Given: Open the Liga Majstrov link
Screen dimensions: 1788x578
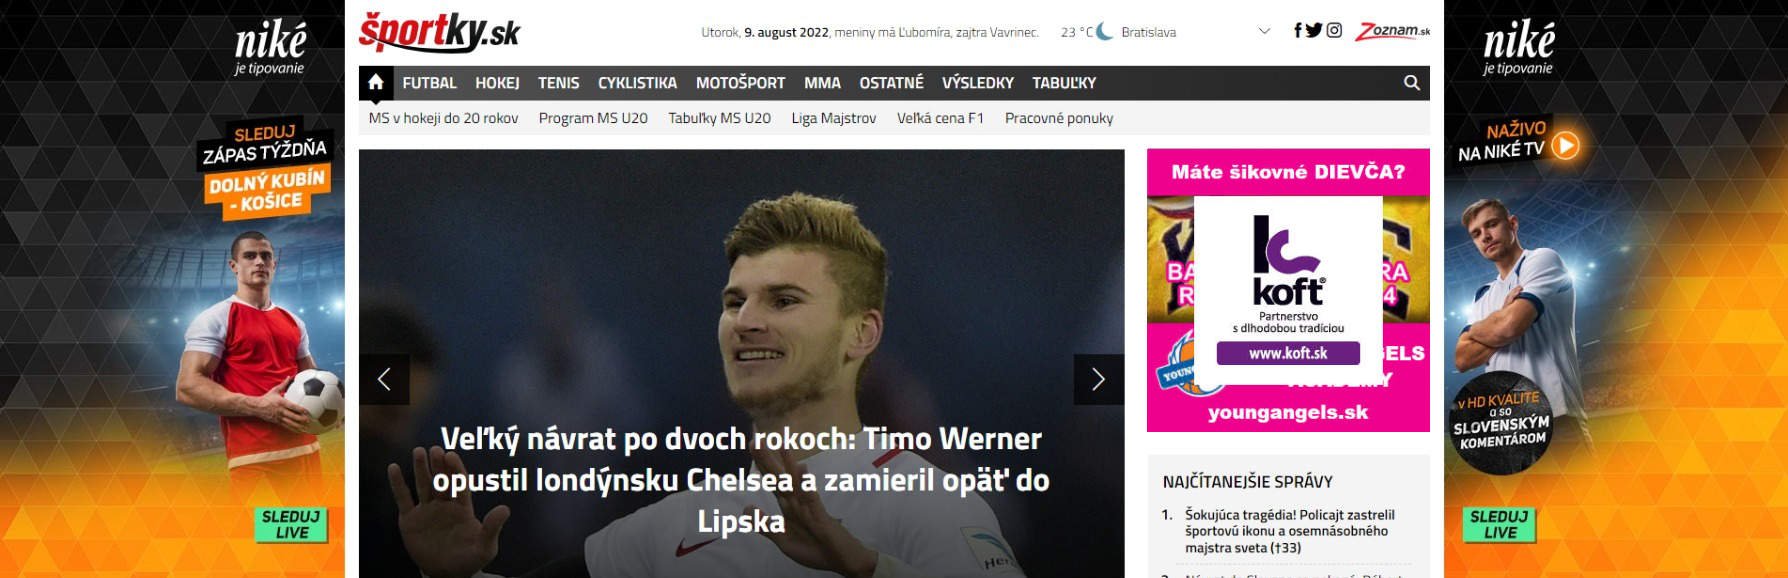Looking at the screenshot, I should [x=833, y=118].
